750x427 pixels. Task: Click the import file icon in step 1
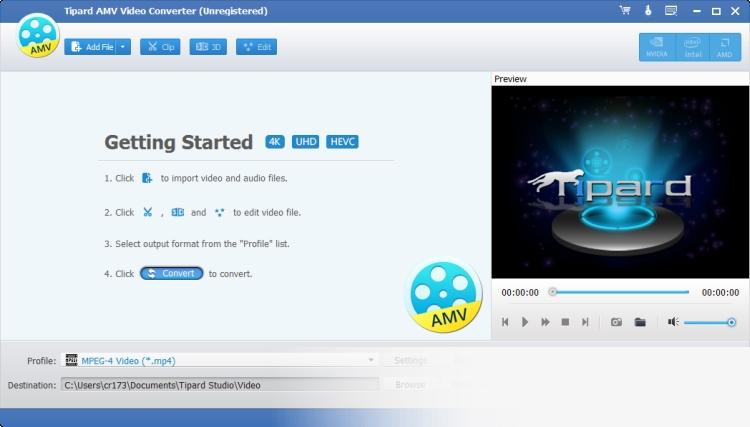pos(147,178)
